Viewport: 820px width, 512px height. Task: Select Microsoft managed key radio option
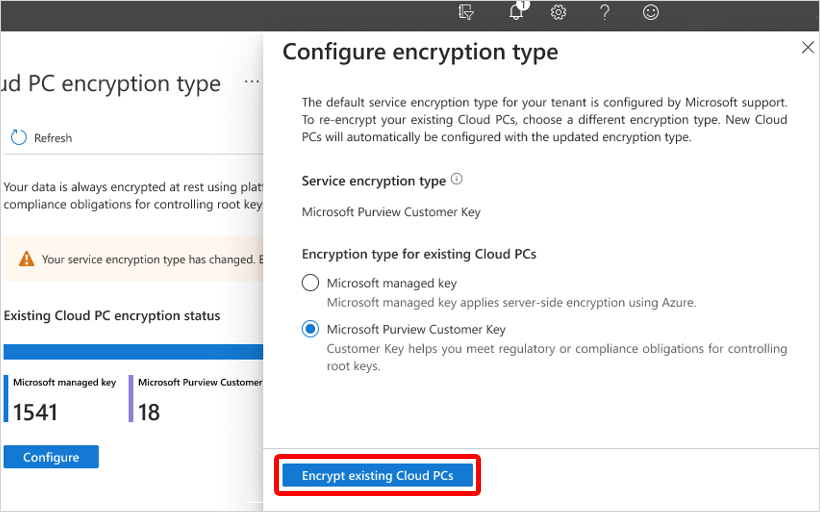click(311, 283)
